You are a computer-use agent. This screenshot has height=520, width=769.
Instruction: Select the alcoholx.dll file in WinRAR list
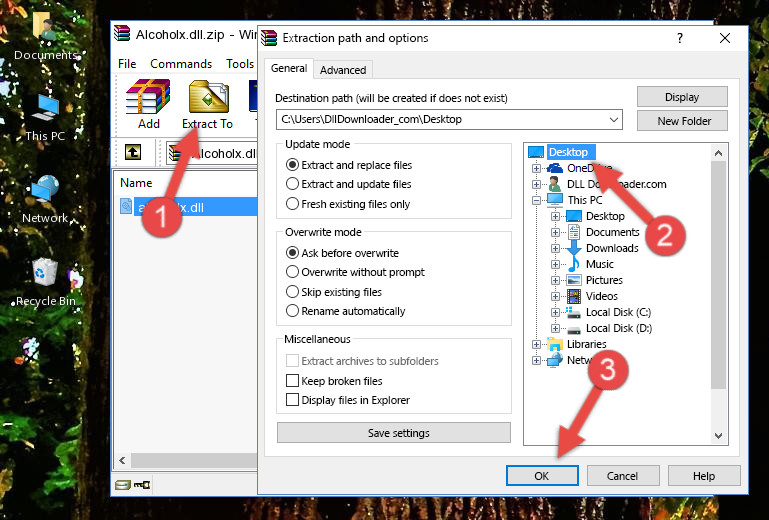pos(189,207)
